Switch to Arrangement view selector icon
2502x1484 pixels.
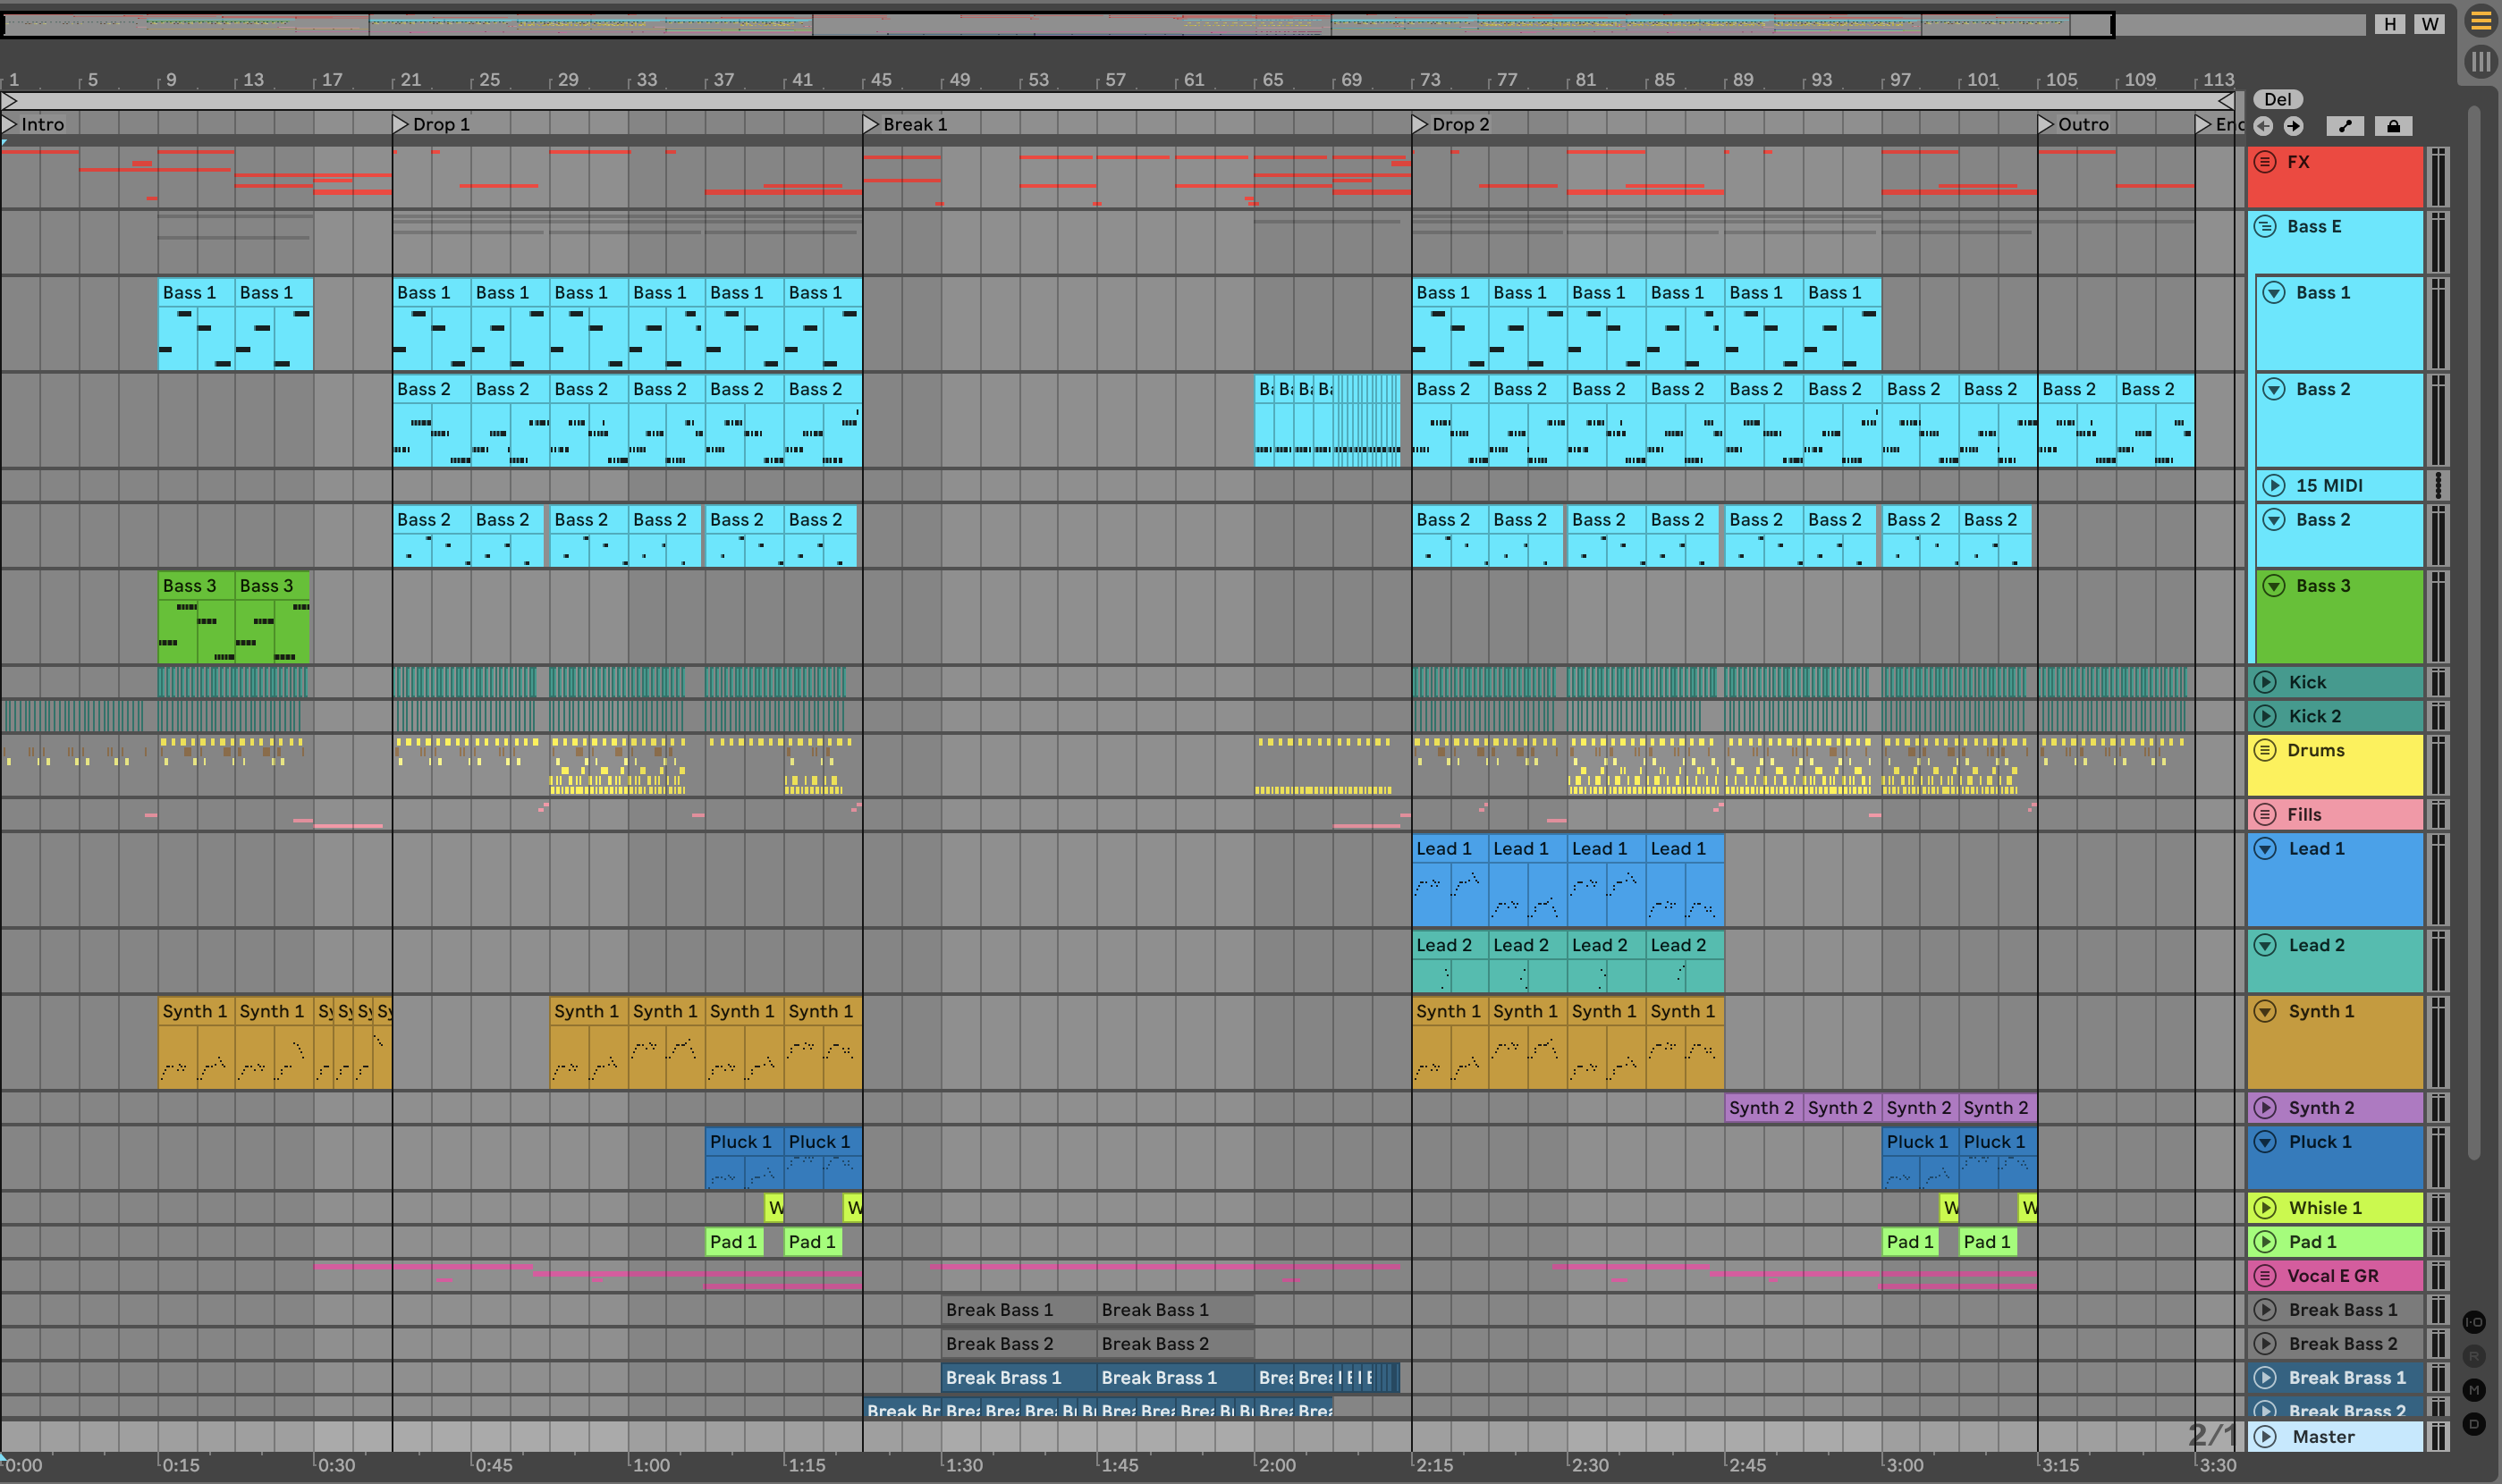click(x=2481, y=21)
